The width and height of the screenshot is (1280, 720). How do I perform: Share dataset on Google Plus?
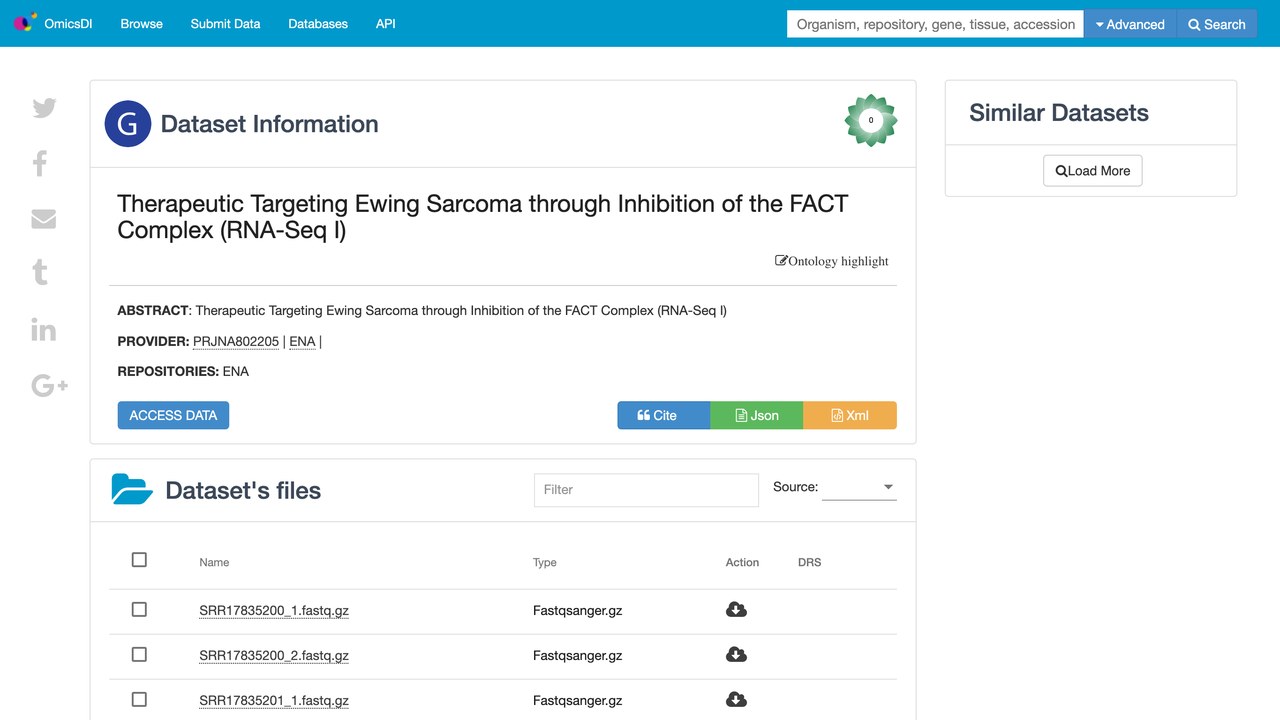[49, 385]
